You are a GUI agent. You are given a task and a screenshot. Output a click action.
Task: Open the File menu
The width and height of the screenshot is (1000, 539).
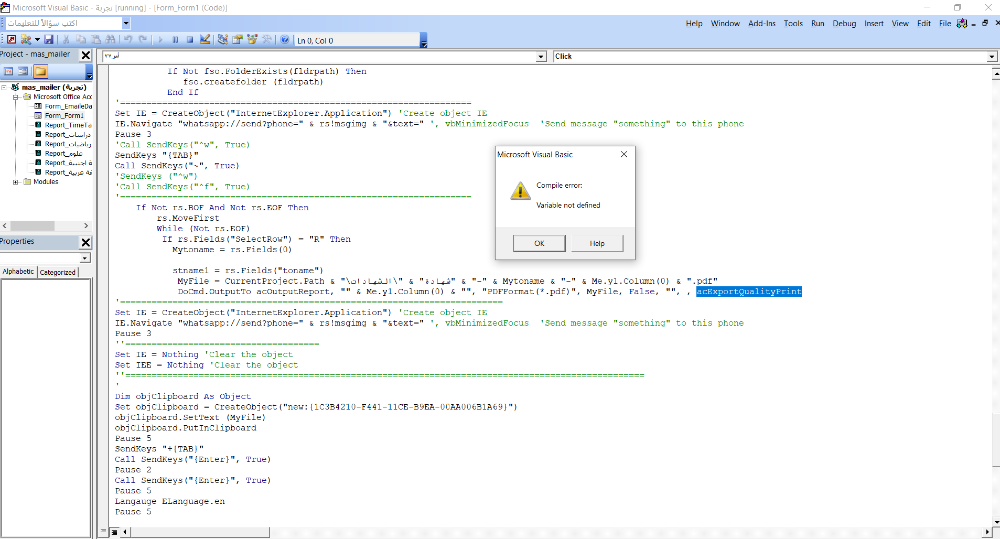[945, 24]
